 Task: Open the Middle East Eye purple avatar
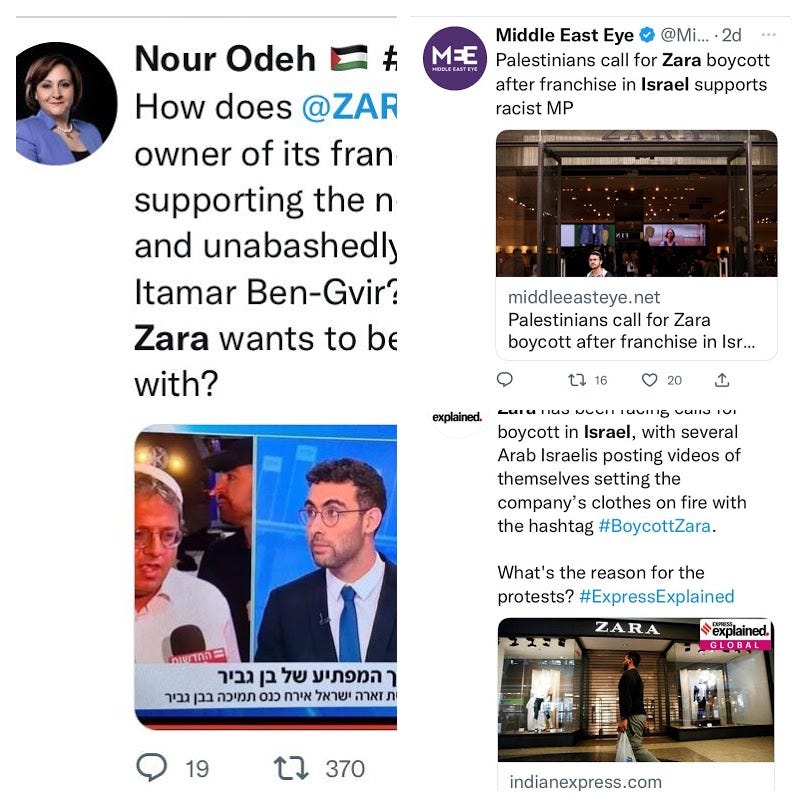[x=454, y=58]
